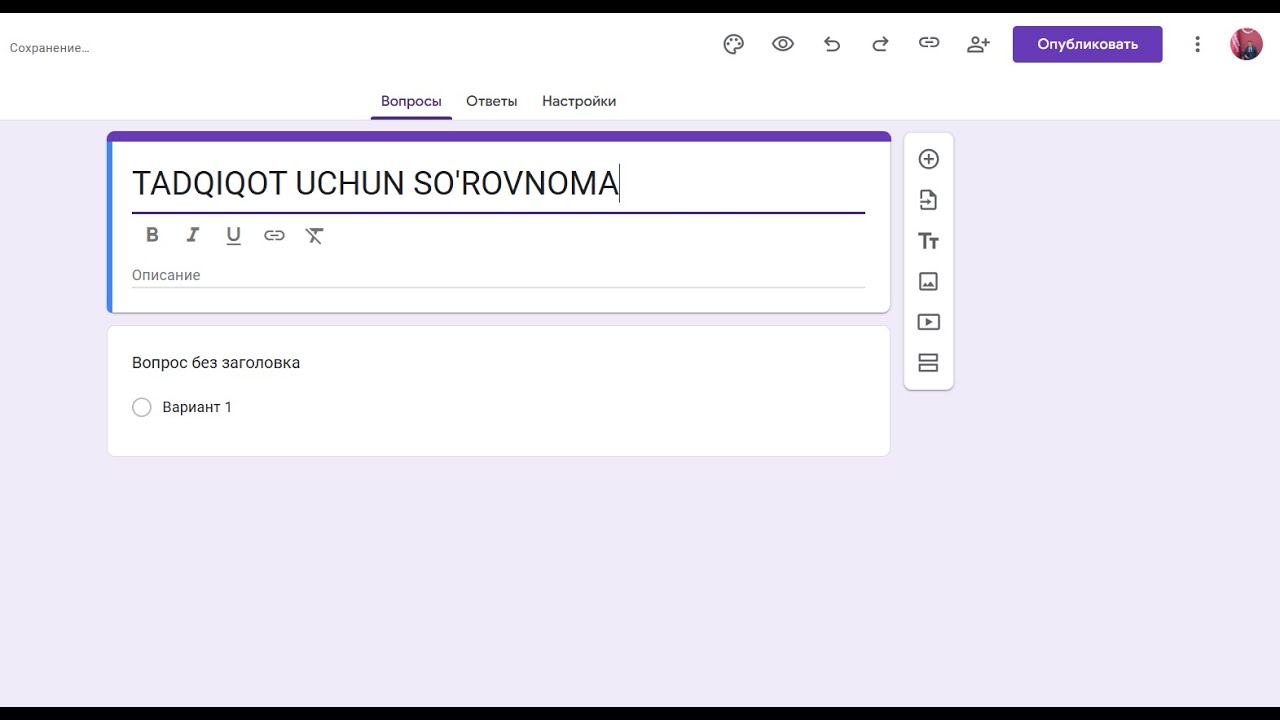Open the Google account avatar
The width and height of the screenshot is (1280, 720).
click(1246, 44)
